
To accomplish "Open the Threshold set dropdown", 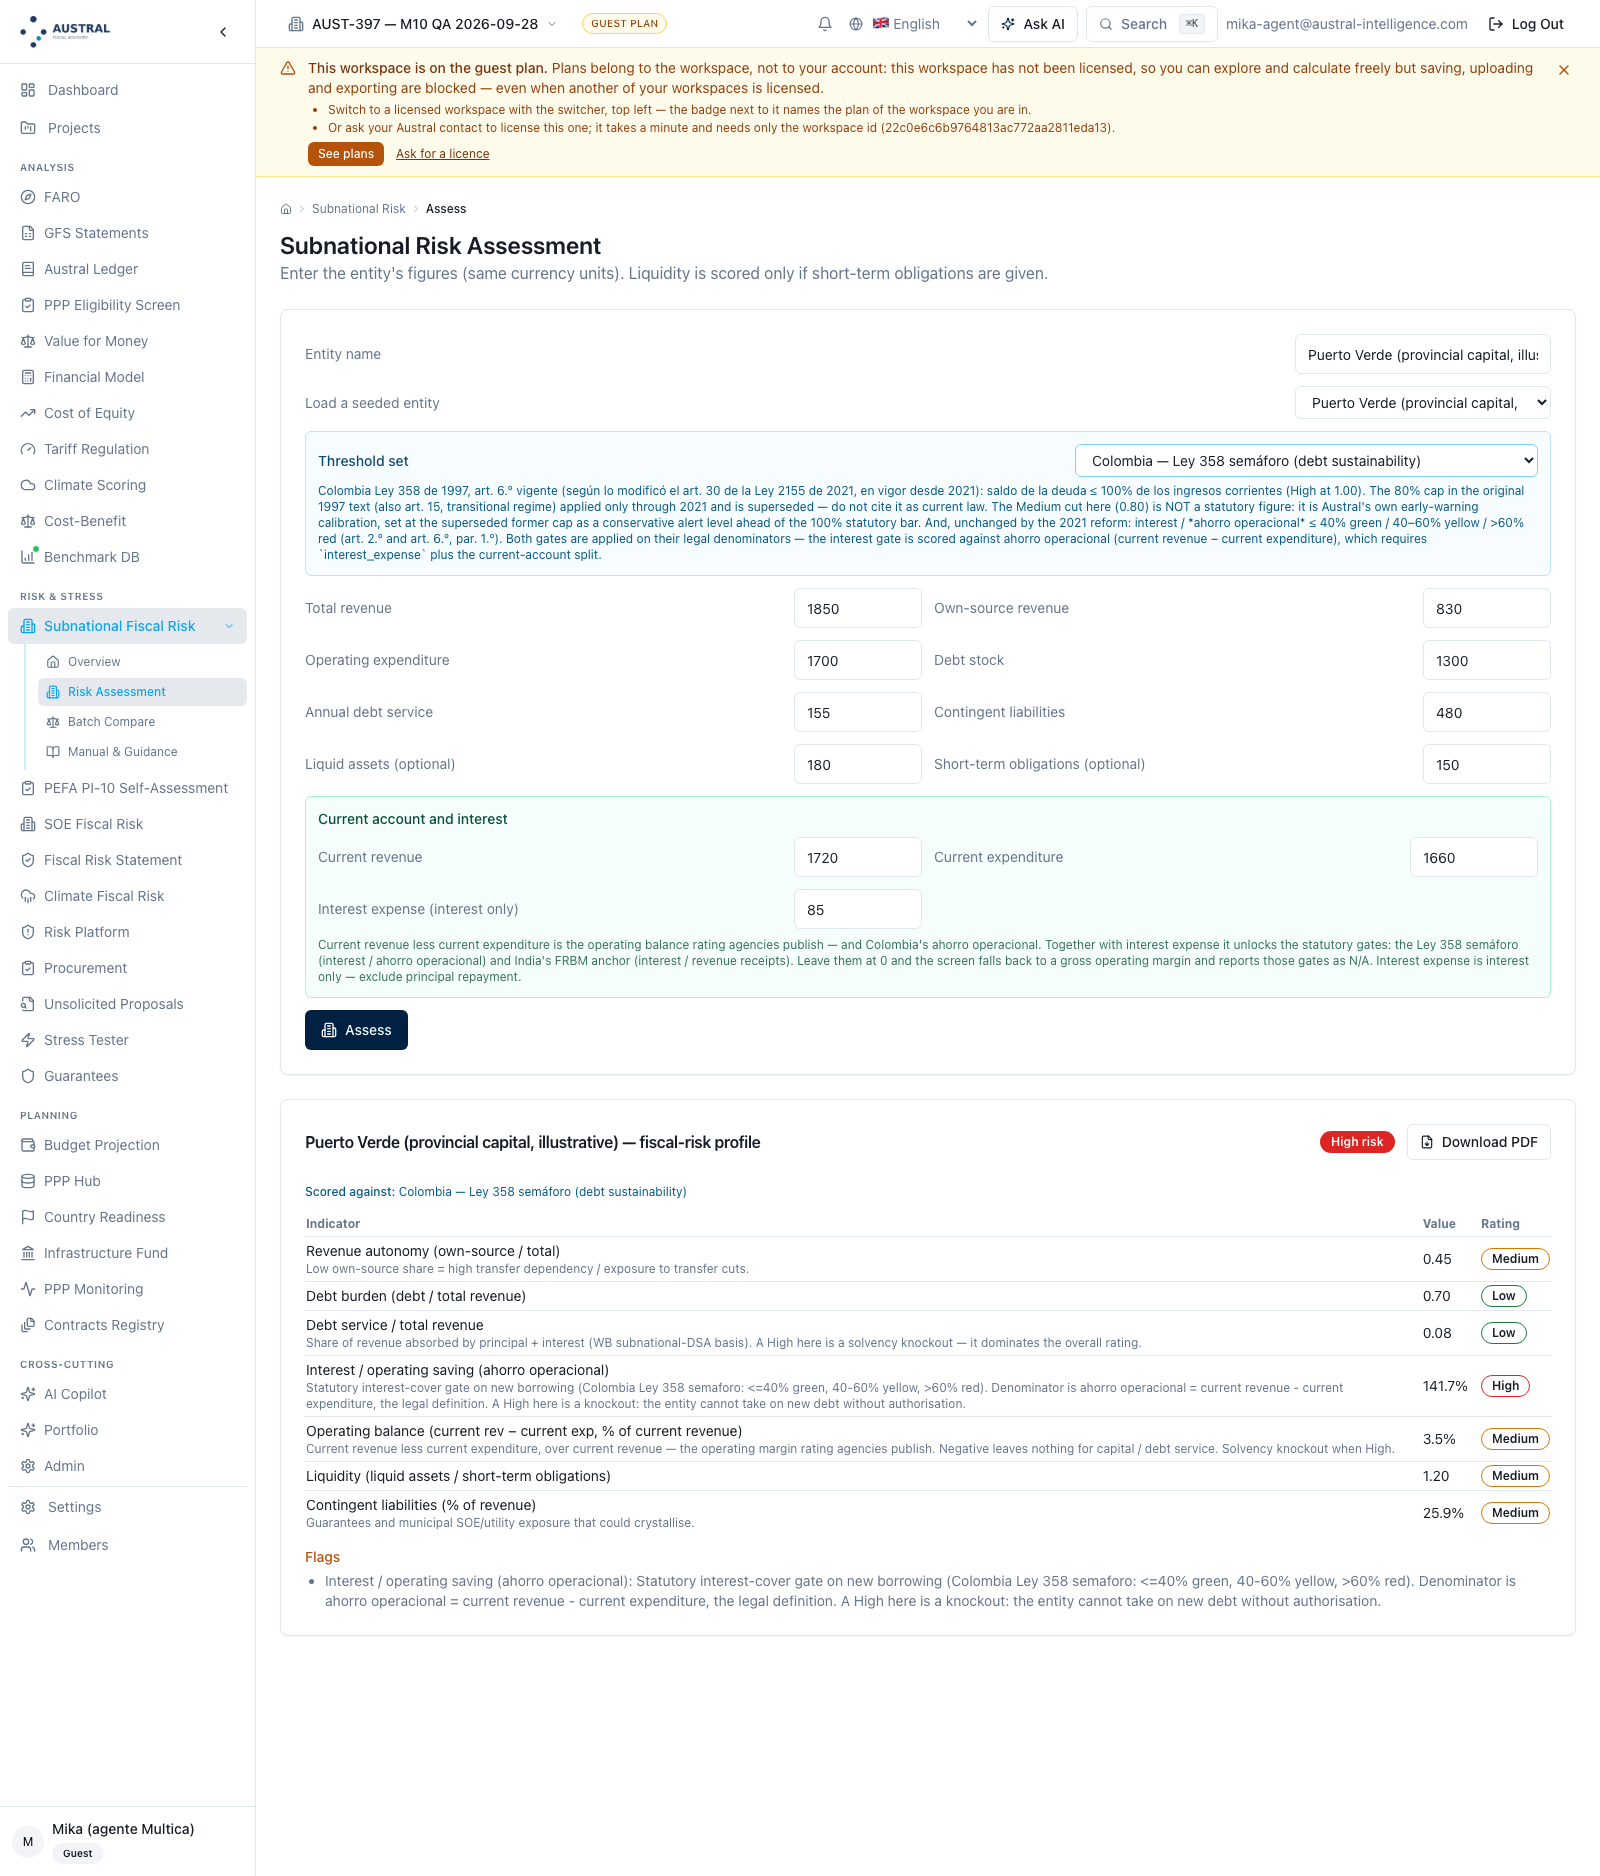I will pos(1306,461).
